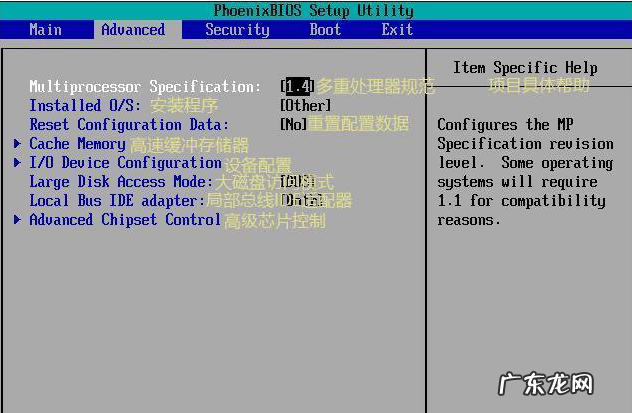Switch to the Main tab

coord(45,30)
